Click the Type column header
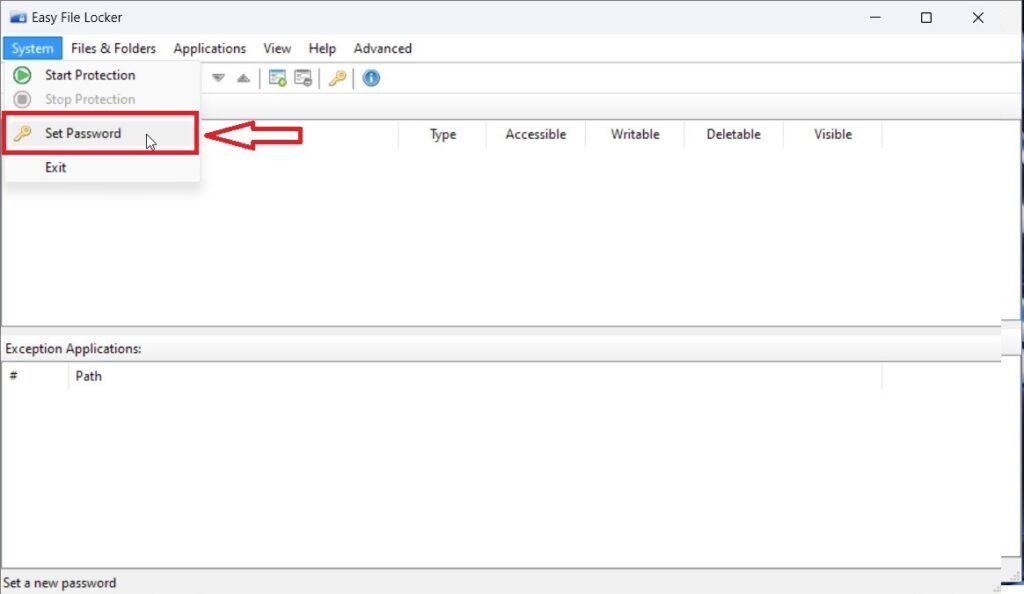This screenshot has height=594, width=1024. pyautogui.click(x=441, y=134)
